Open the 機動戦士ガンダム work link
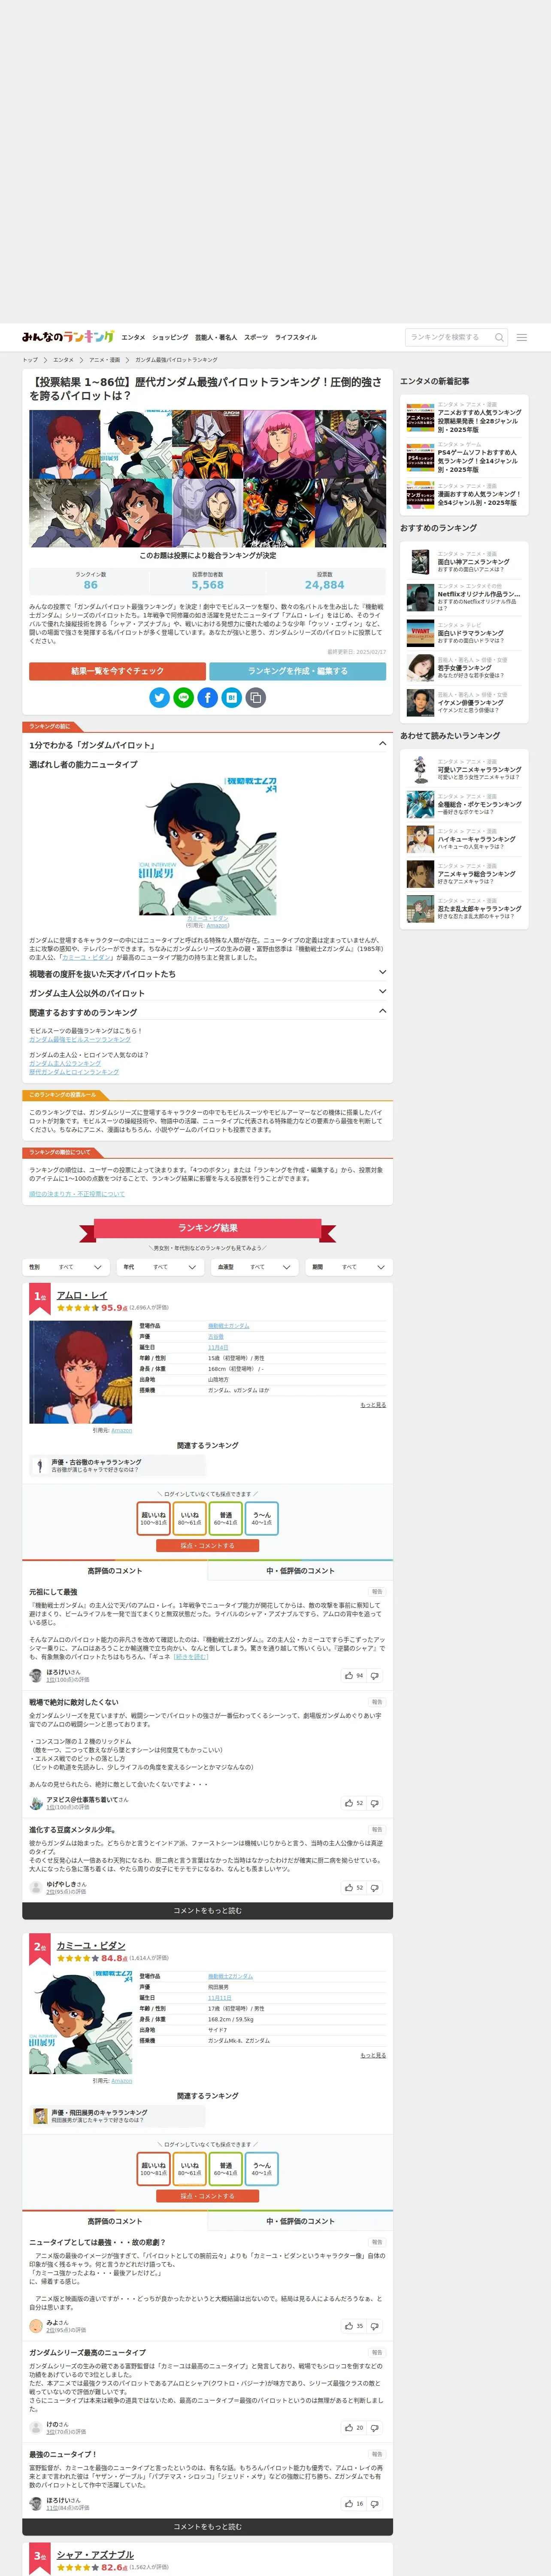 (x=229, y=1326)
